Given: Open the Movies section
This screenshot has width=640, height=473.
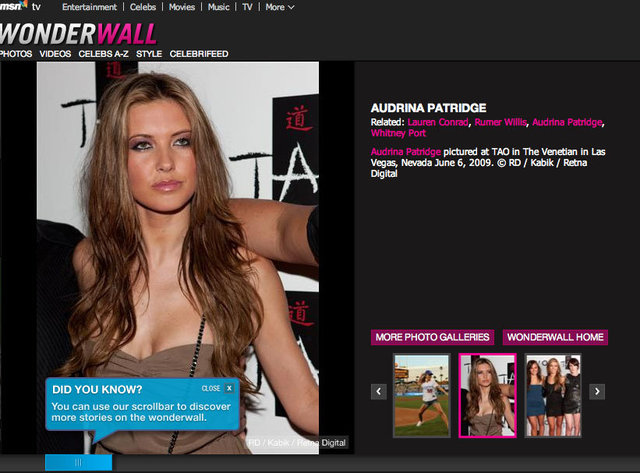Looking at the screenshot, I should [x=182, y=7].
